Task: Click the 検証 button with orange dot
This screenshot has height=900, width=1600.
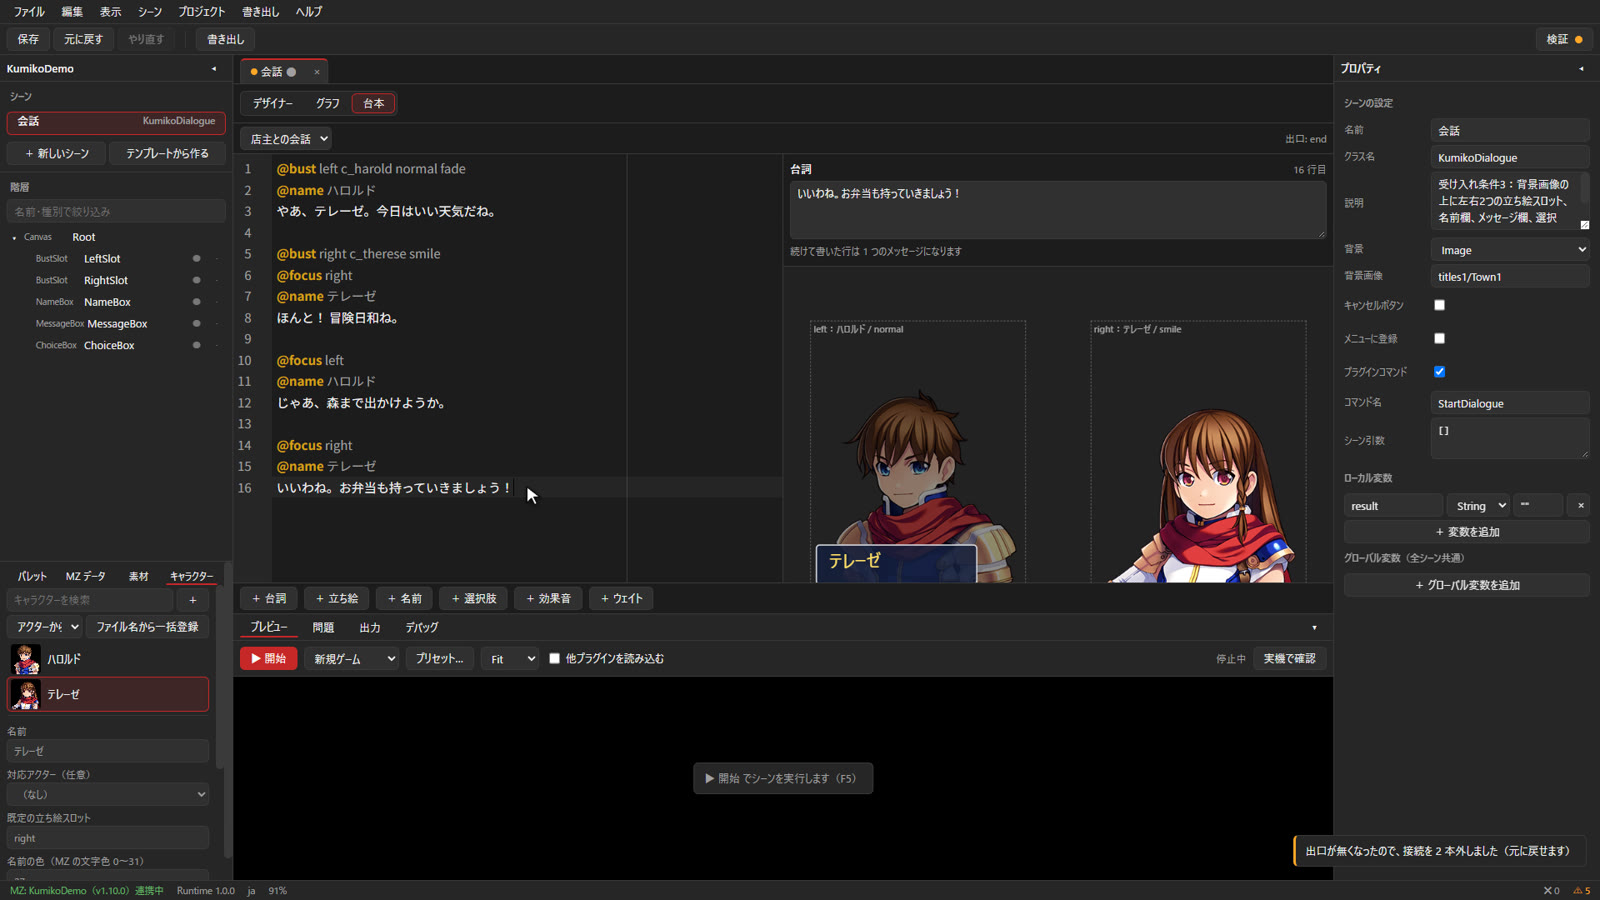Action: coord(1564,40)
